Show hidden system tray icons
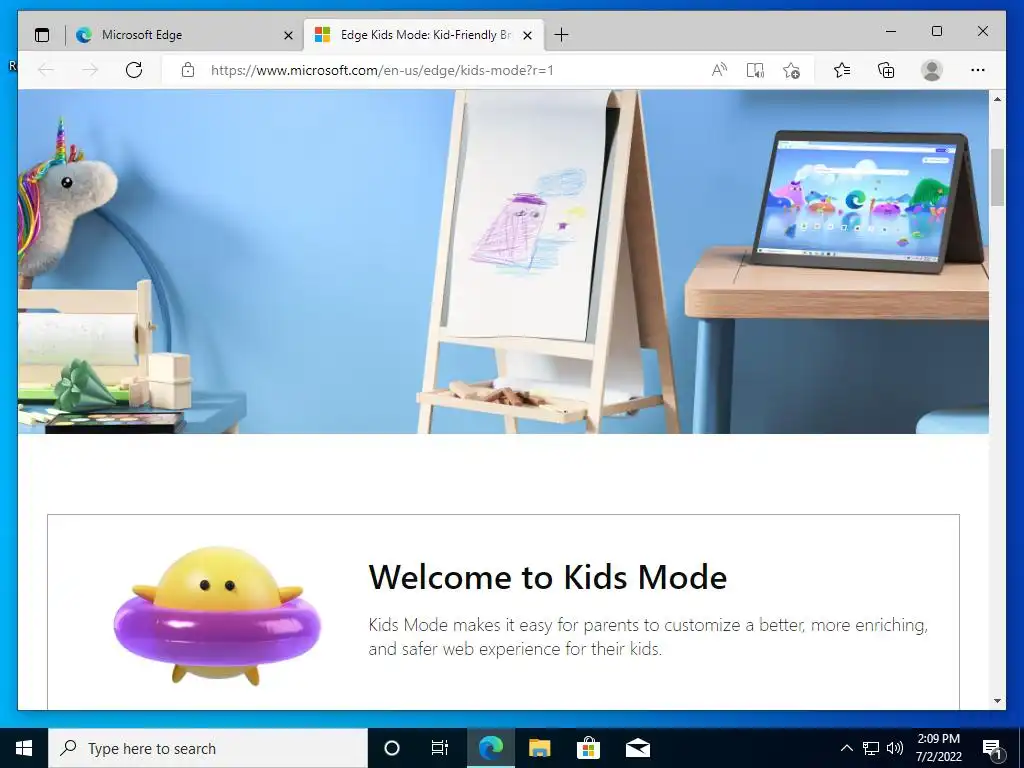 pyautogui.click(x=846, y=748)
